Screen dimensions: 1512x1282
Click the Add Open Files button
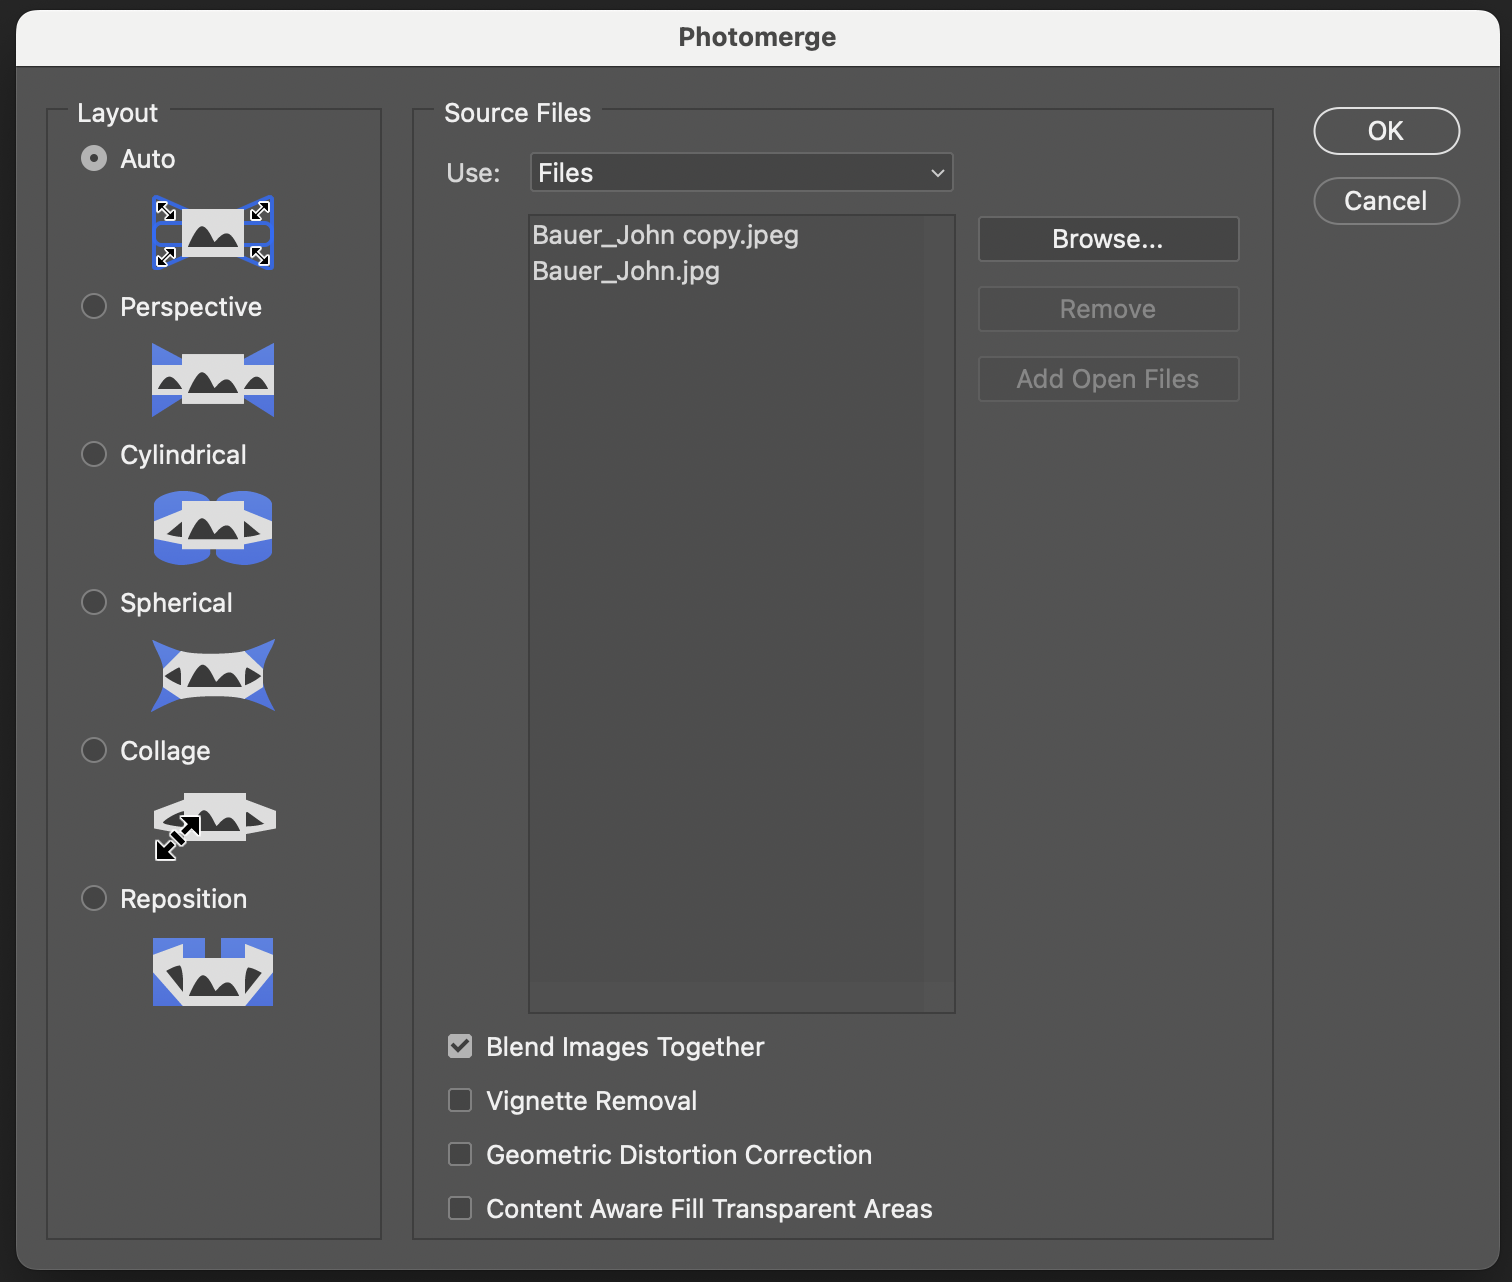[x=1108, y=379]
